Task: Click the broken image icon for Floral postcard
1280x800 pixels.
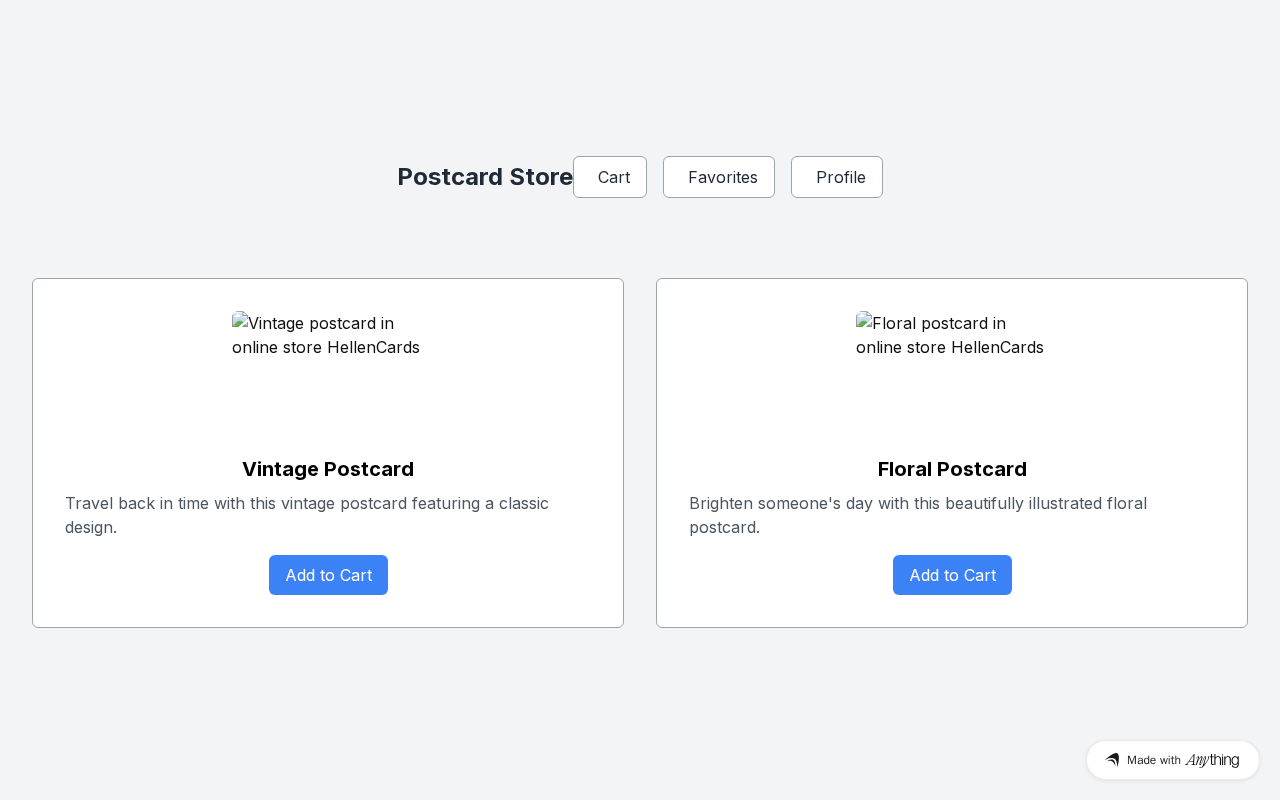Action: (864, 320)
